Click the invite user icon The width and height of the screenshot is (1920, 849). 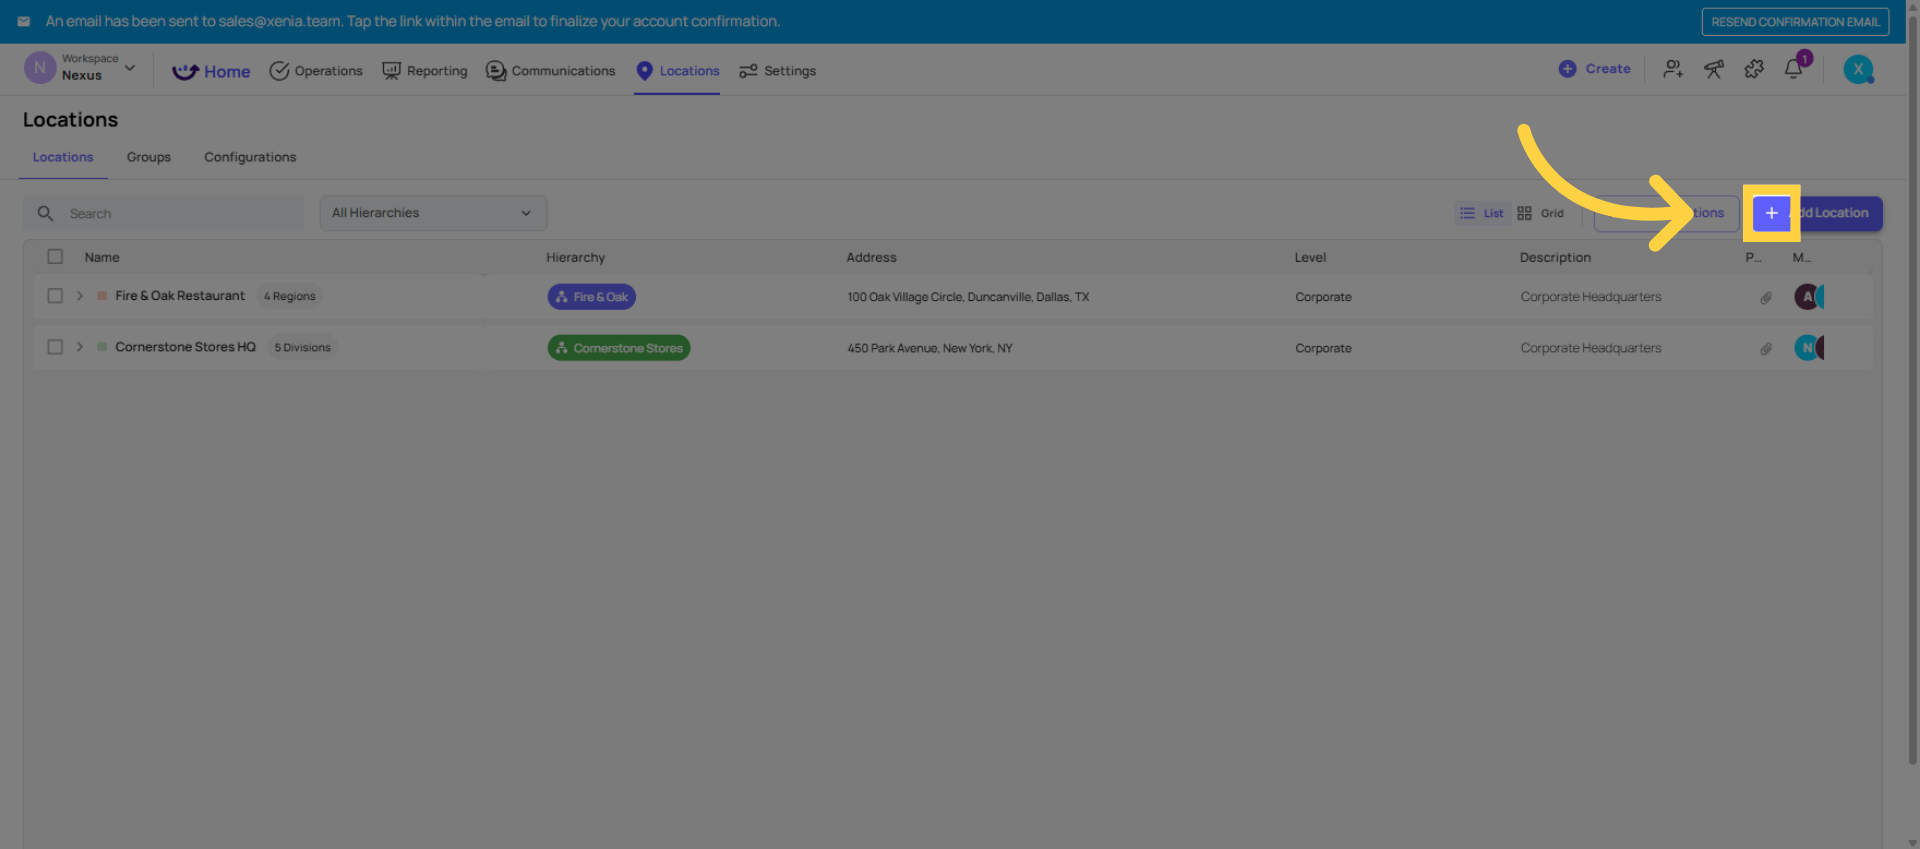1673,69
